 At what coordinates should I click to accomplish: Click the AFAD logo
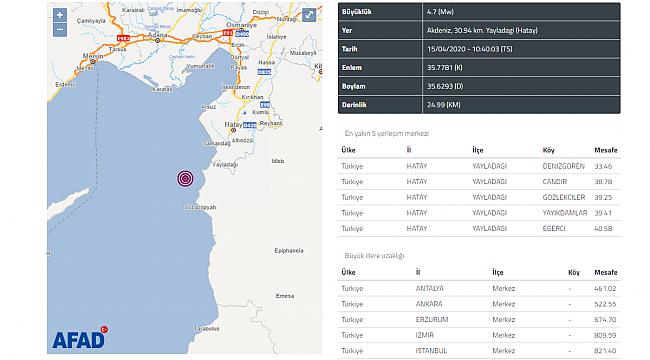pyautogui.click(x=80, y=338)
